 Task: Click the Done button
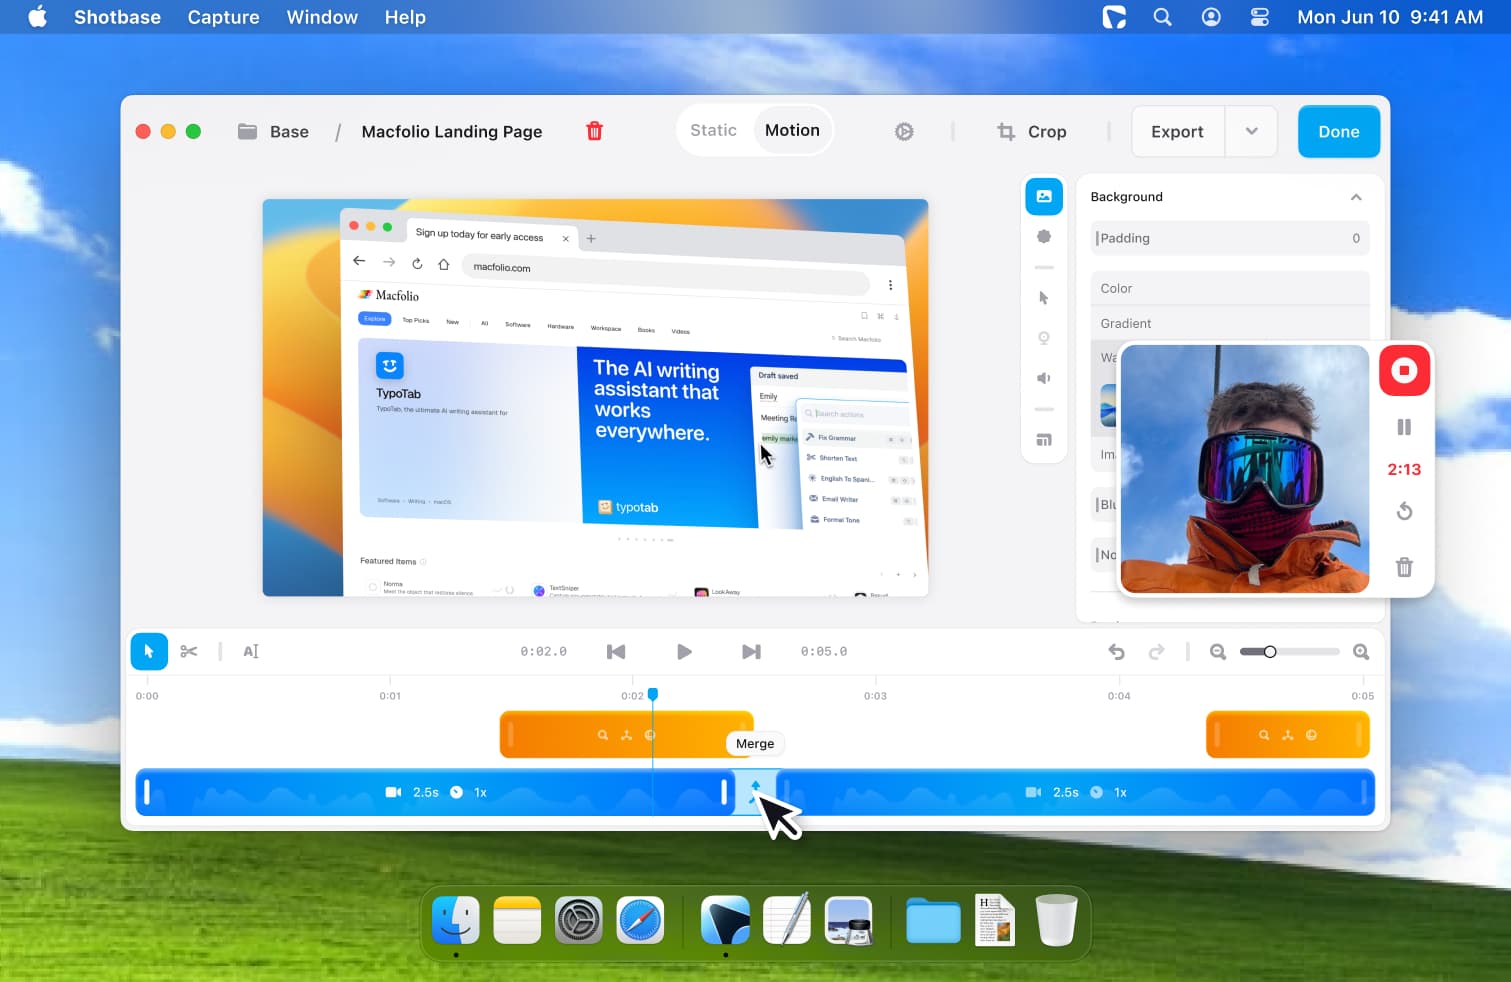1339,131
